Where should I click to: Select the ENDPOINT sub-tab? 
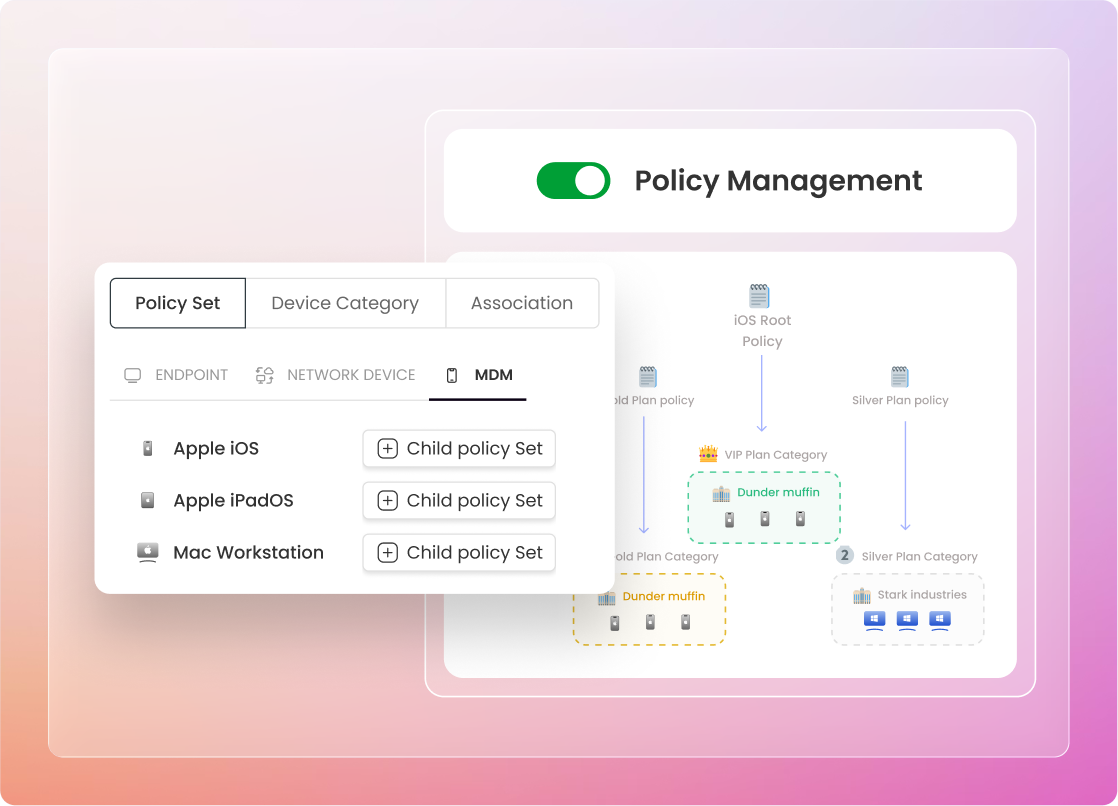(176, 375)
